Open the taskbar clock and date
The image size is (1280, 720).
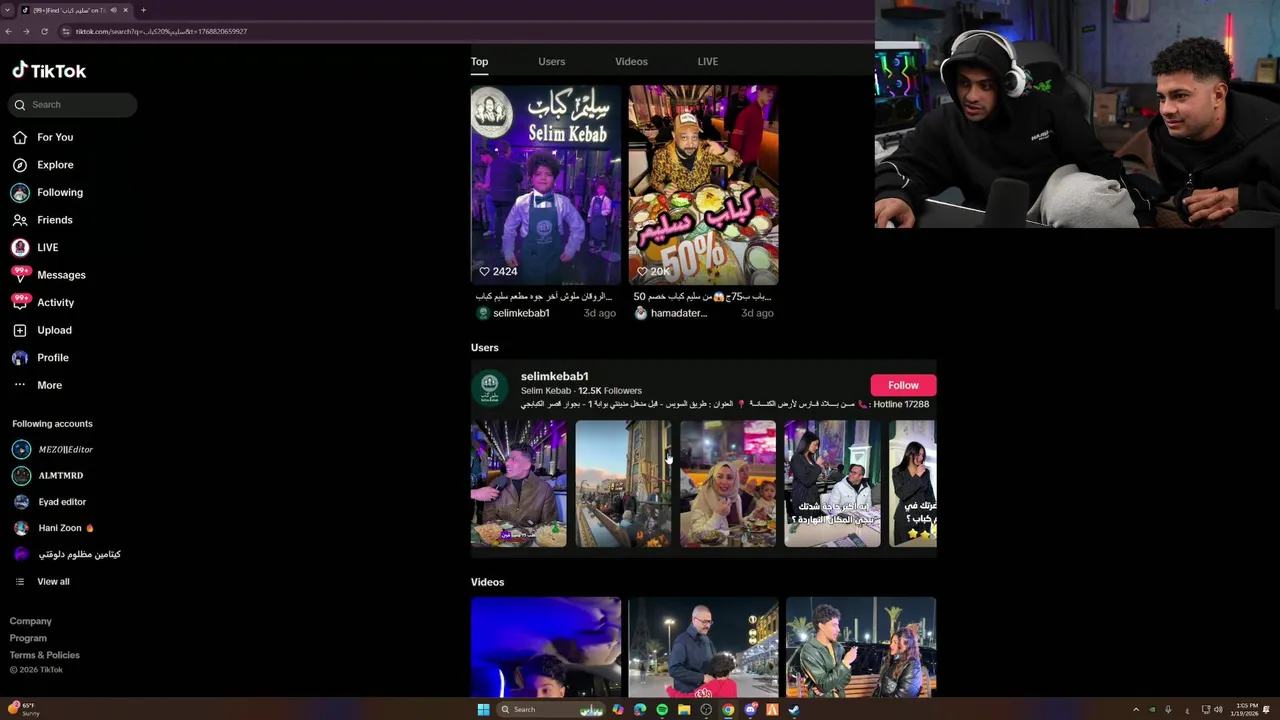(1246, 710)
